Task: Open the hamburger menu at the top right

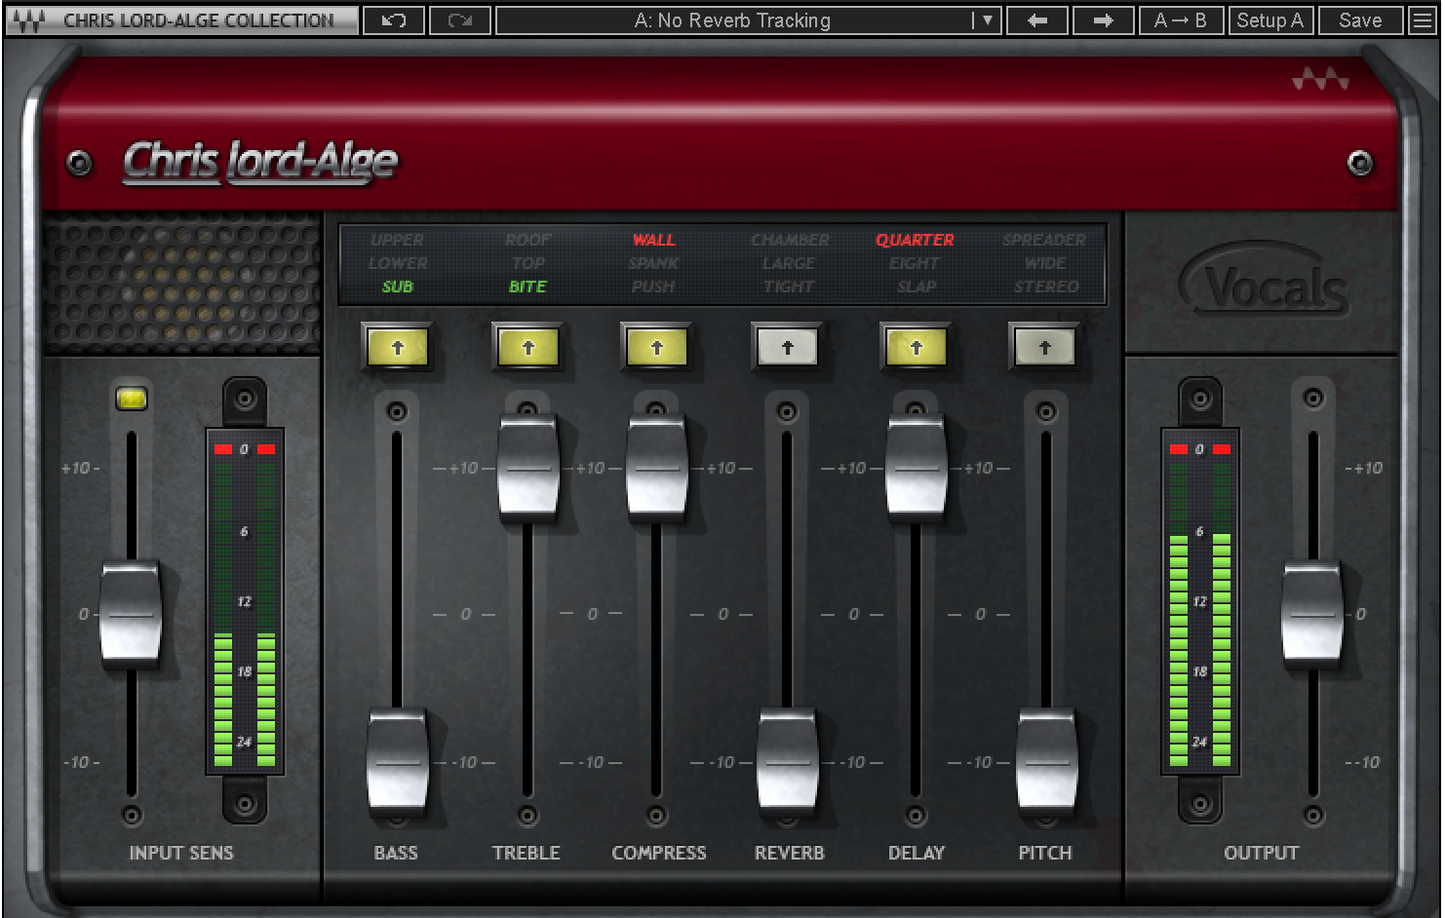Action: 1422,20
